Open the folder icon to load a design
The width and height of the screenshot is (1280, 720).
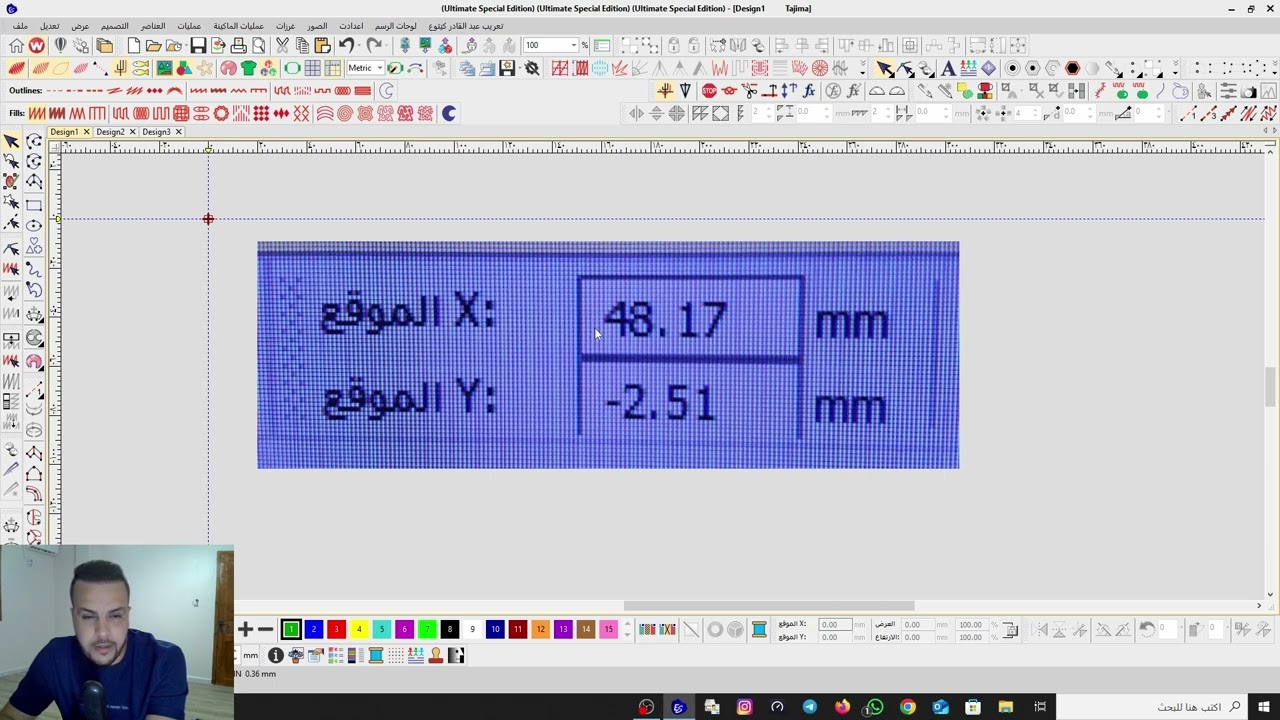click(x=153, y=45)
